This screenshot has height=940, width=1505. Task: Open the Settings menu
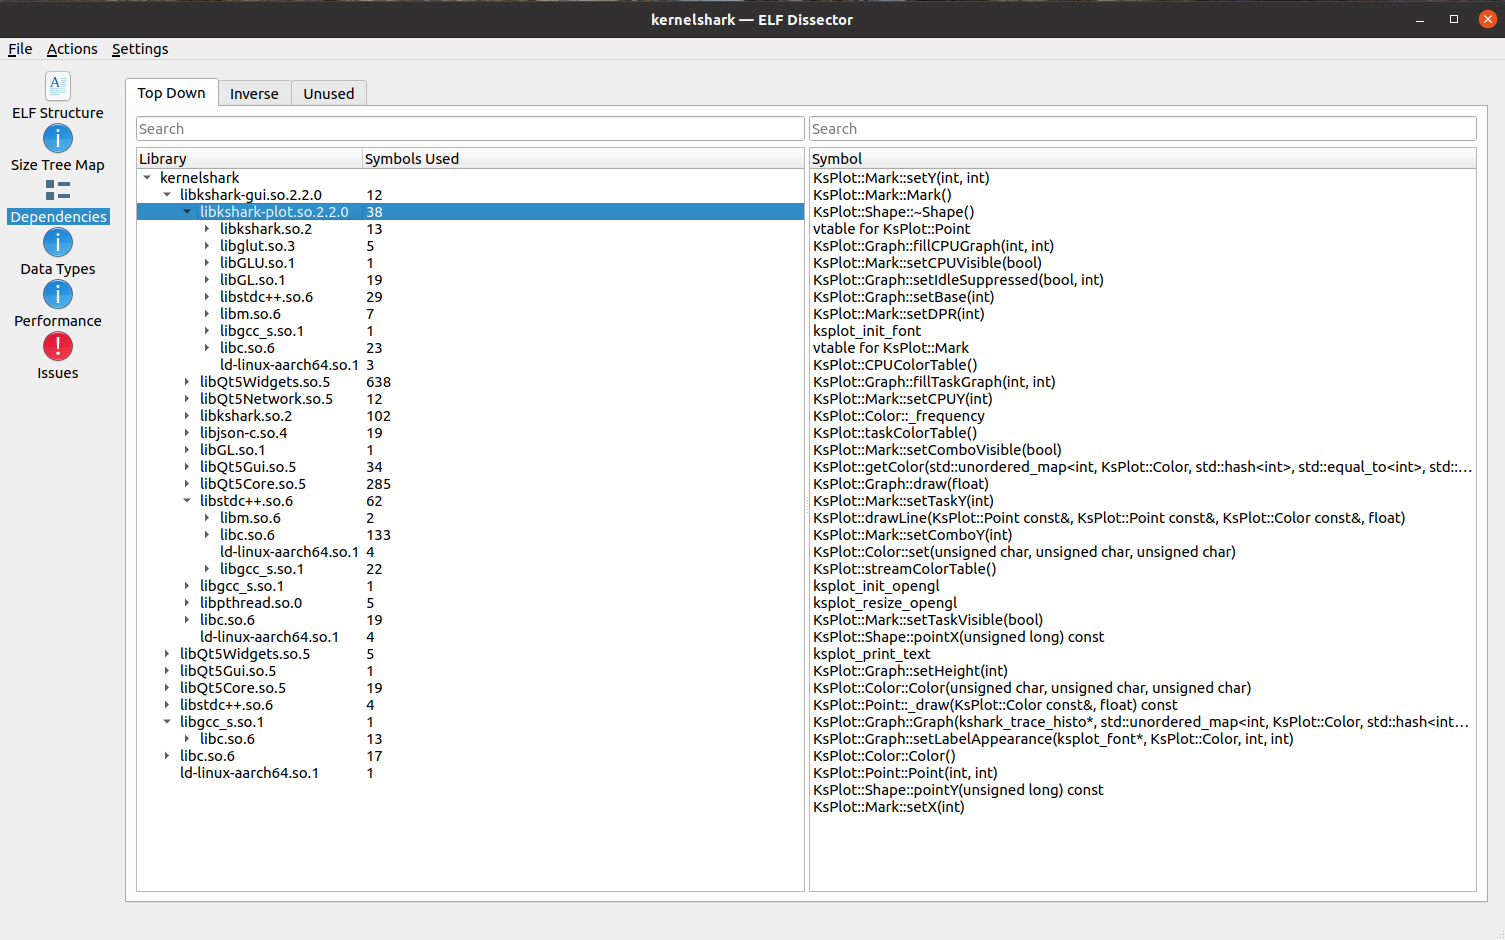click(140, 49)
